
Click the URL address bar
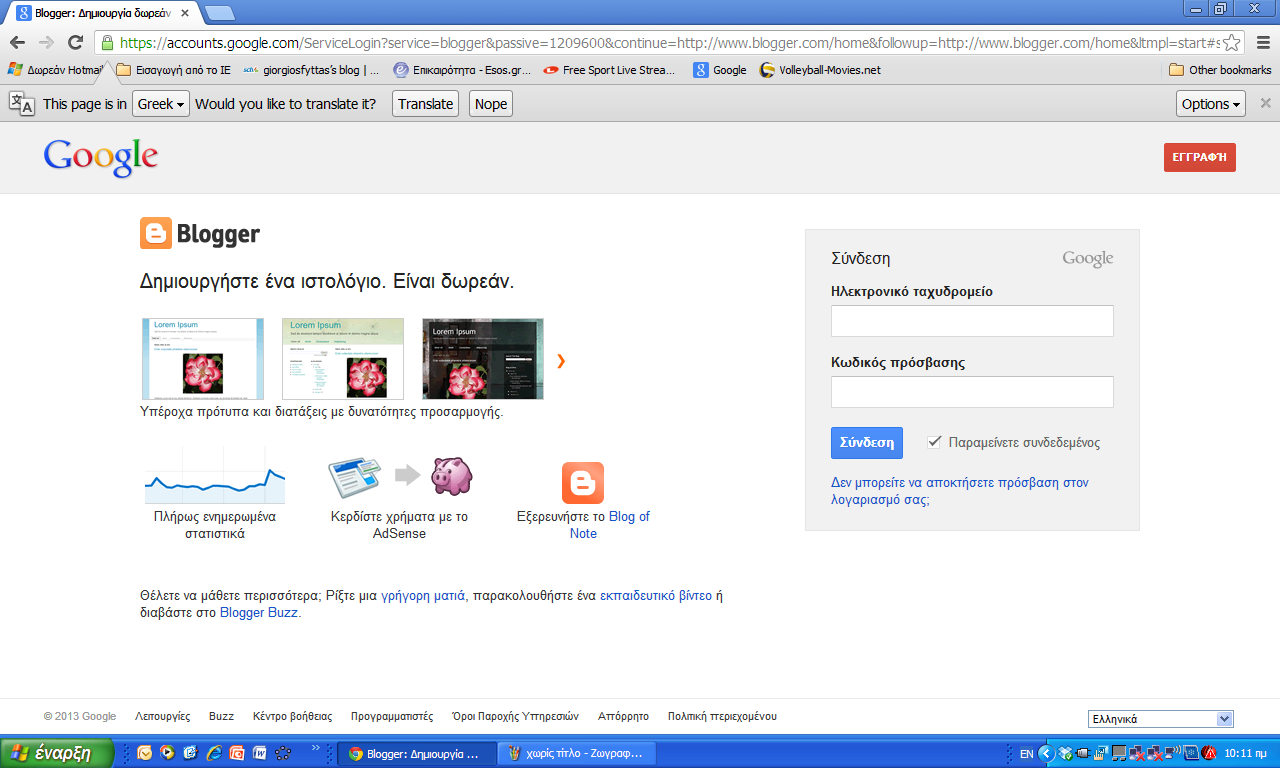click(x=668, y=43)
